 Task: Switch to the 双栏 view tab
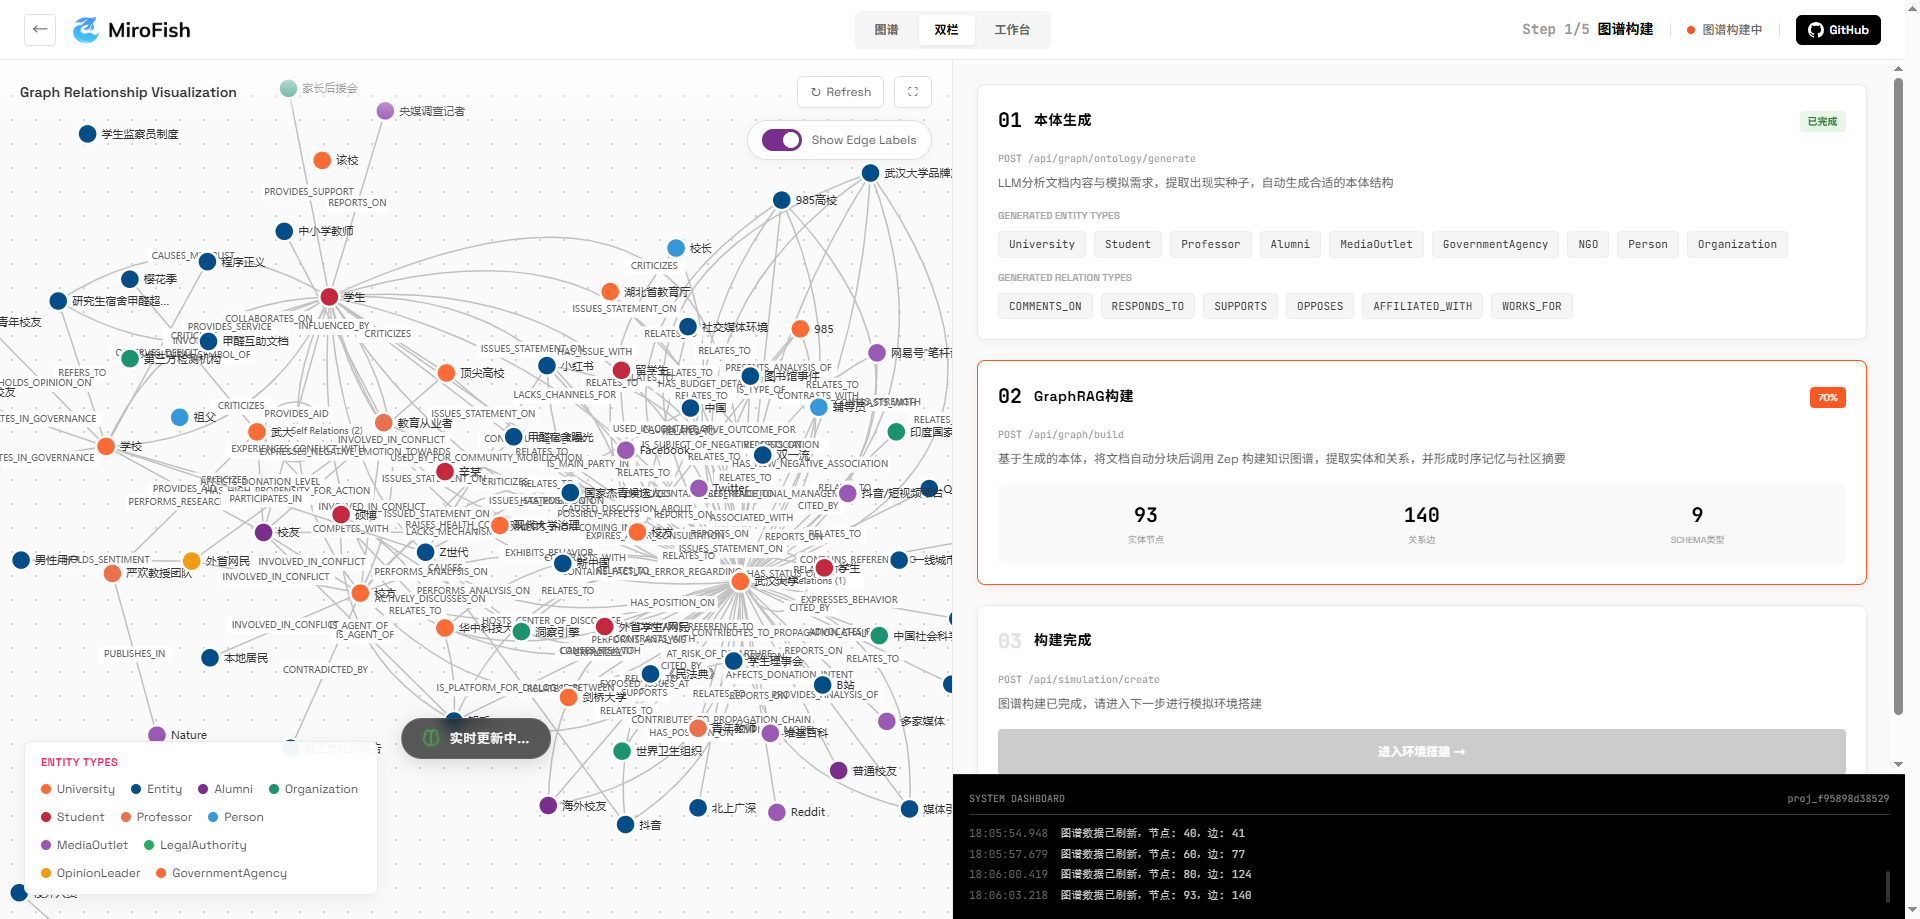click(x=946, y=30)
